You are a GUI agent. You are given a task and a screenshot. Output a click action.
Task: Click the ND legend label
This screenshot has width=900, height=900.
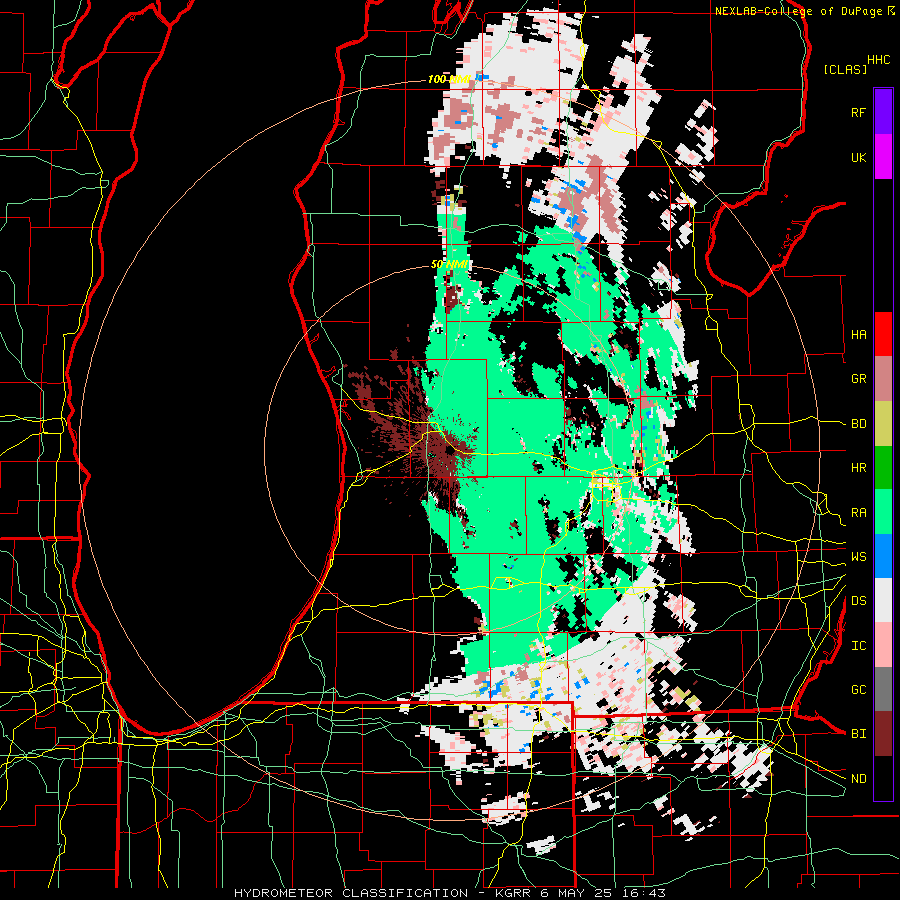pyautogui.click(x=858, y=779)
